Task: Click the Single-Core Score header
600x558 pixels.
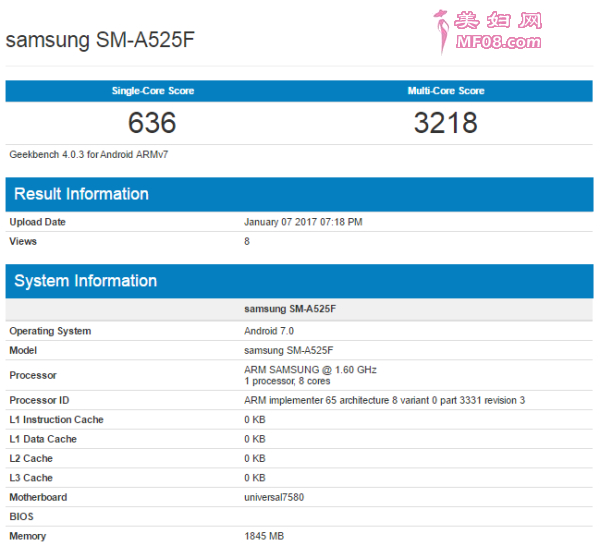Action: (x=153, y=91)
